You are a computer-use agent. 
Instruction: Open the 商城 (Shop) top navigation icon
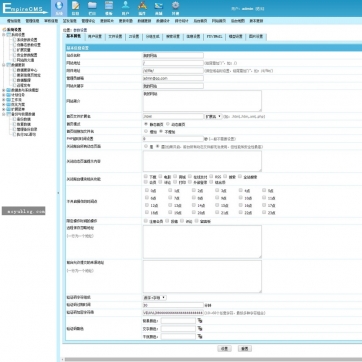tap(159, 8)
